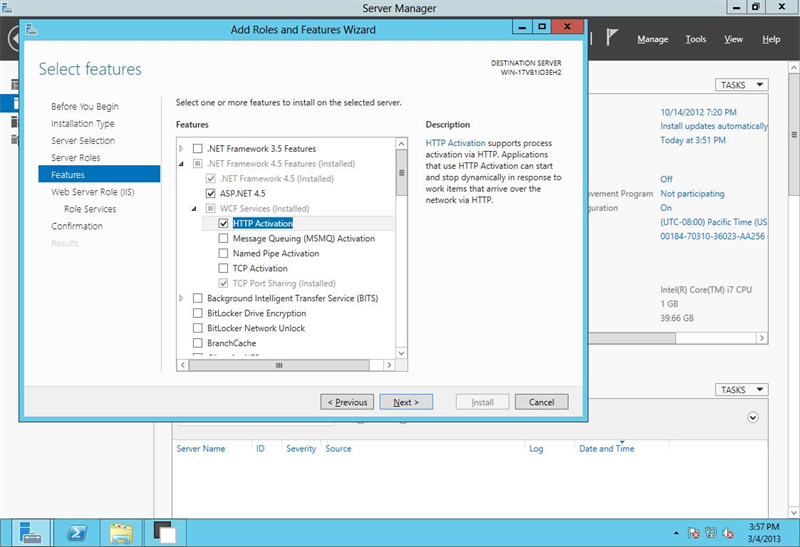Click the Action Center tray flag icon
This screenshot has width=800, height=547.
(x=693, y=533)
